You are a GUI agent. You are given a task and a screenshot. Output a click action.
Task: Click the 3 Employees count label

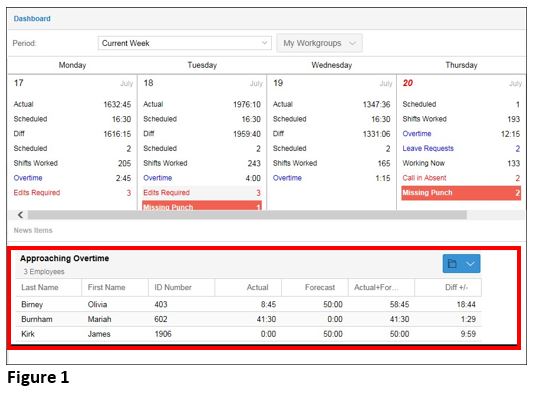pyautogui.click(x=44, y=272)
